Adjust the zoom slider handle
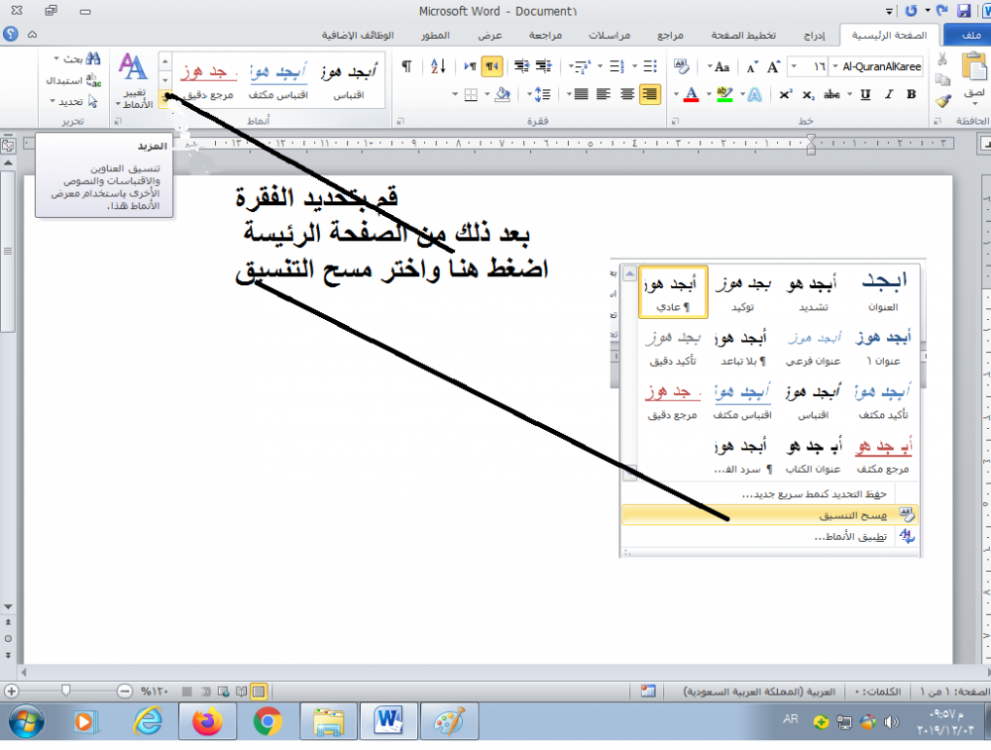Screen dimensions: 991x750 click(x=66, y=691)
